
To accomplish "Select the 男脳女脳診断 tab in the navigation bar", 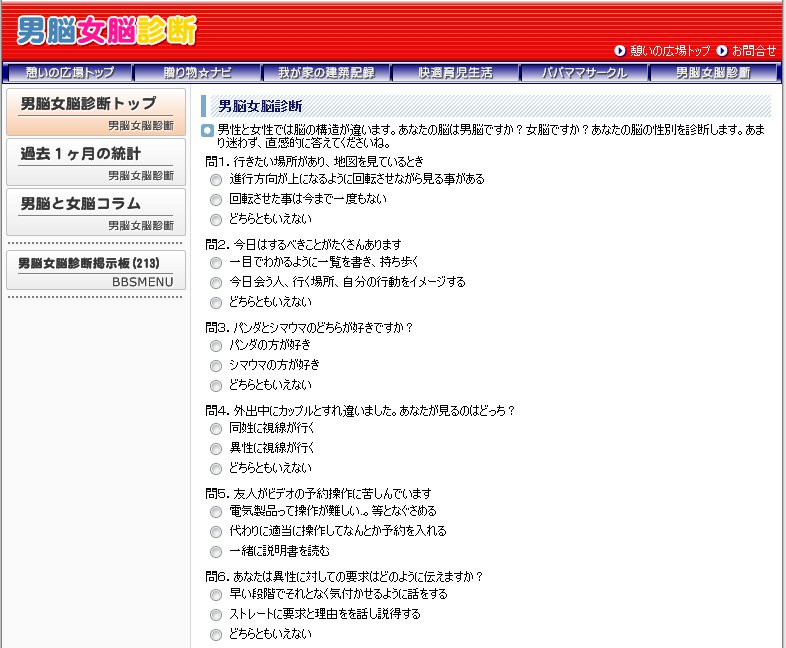I will [x=713, y=73].
